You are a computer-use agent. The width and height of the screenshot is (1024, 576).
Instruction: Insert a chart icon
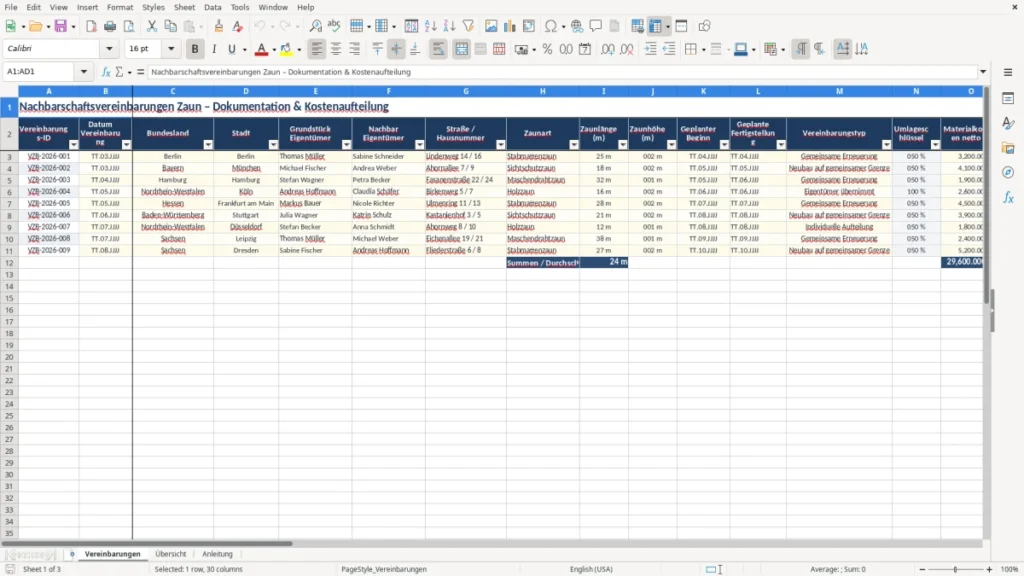pyautogui.click(x=510, y=26)
